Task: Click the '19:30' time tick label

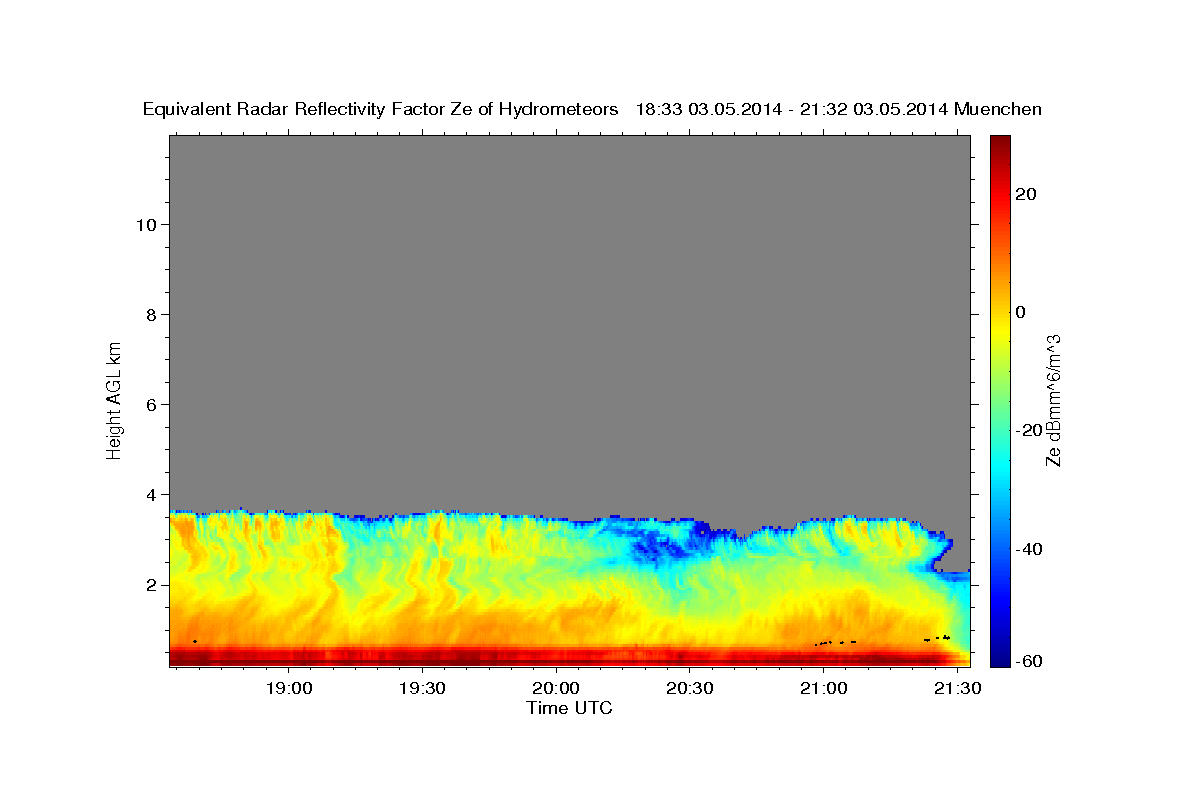Action: [422, 689]
